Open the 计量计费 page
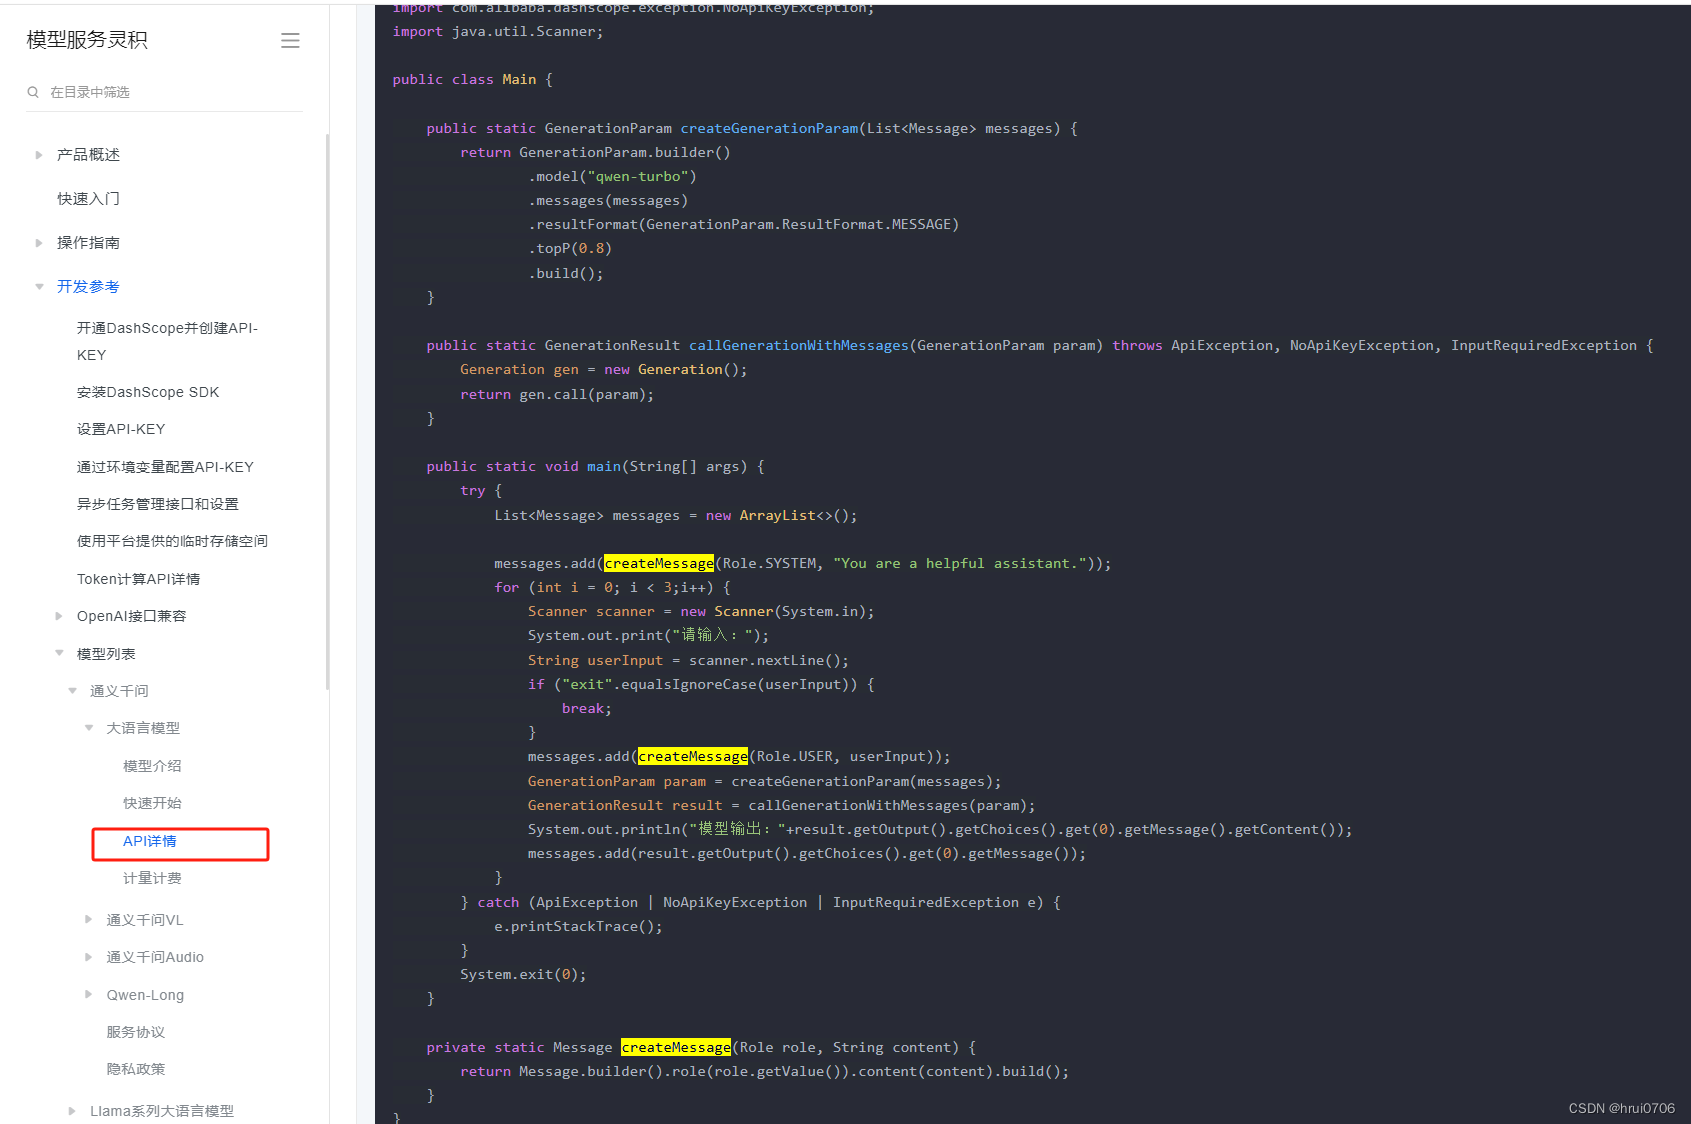The height and width of the screenshot is (1124, 1691). pyautogui.click(x=152, y=878)
